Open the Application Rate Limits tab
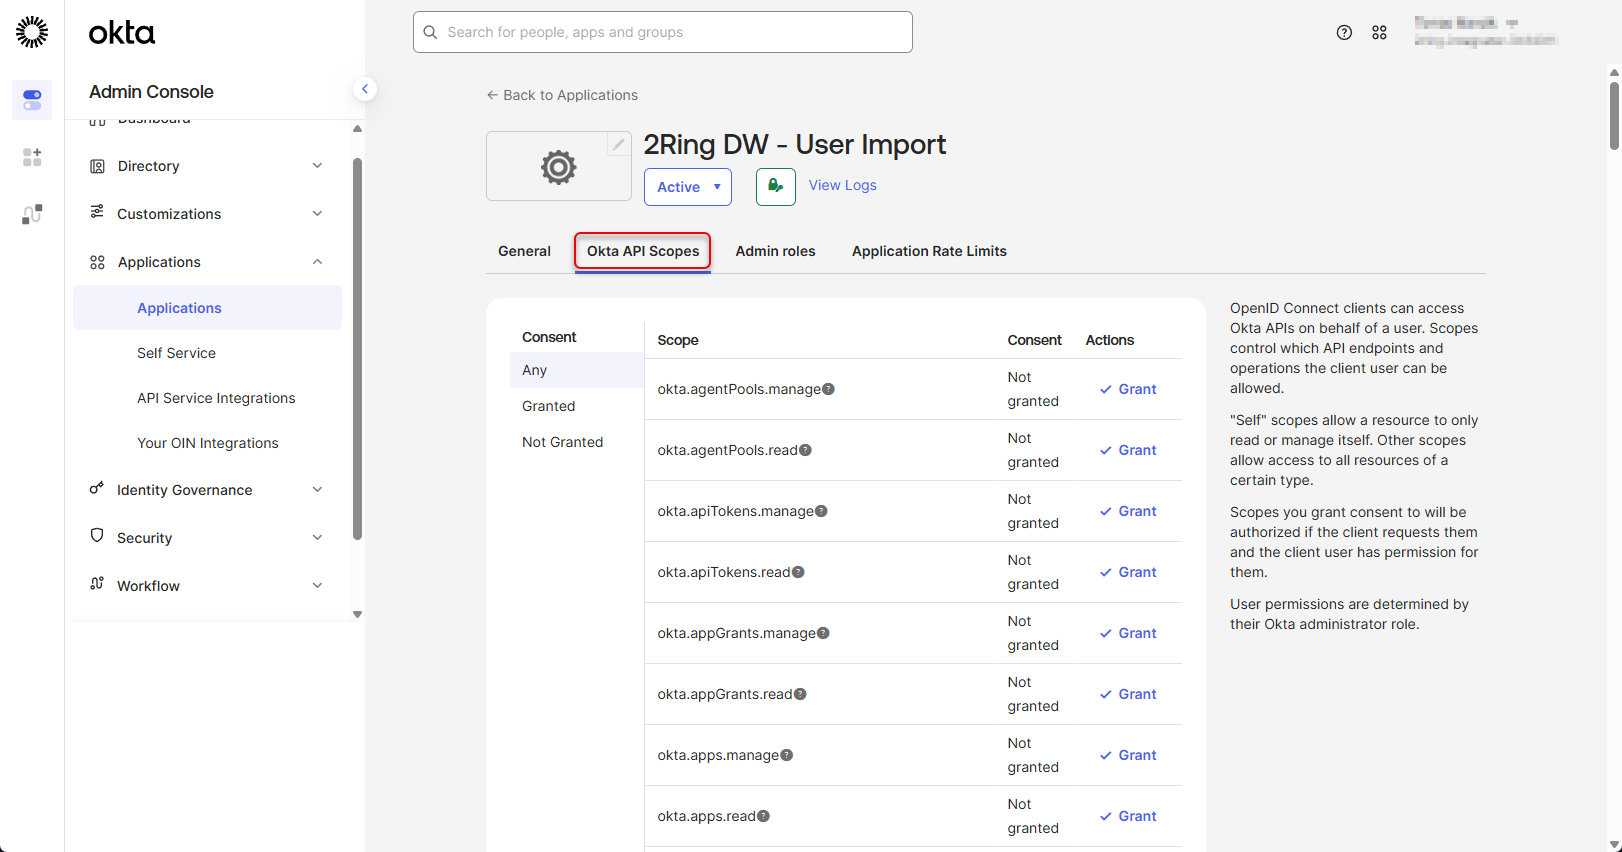This screenshot has height=852, width=1622. coord(929,251)
